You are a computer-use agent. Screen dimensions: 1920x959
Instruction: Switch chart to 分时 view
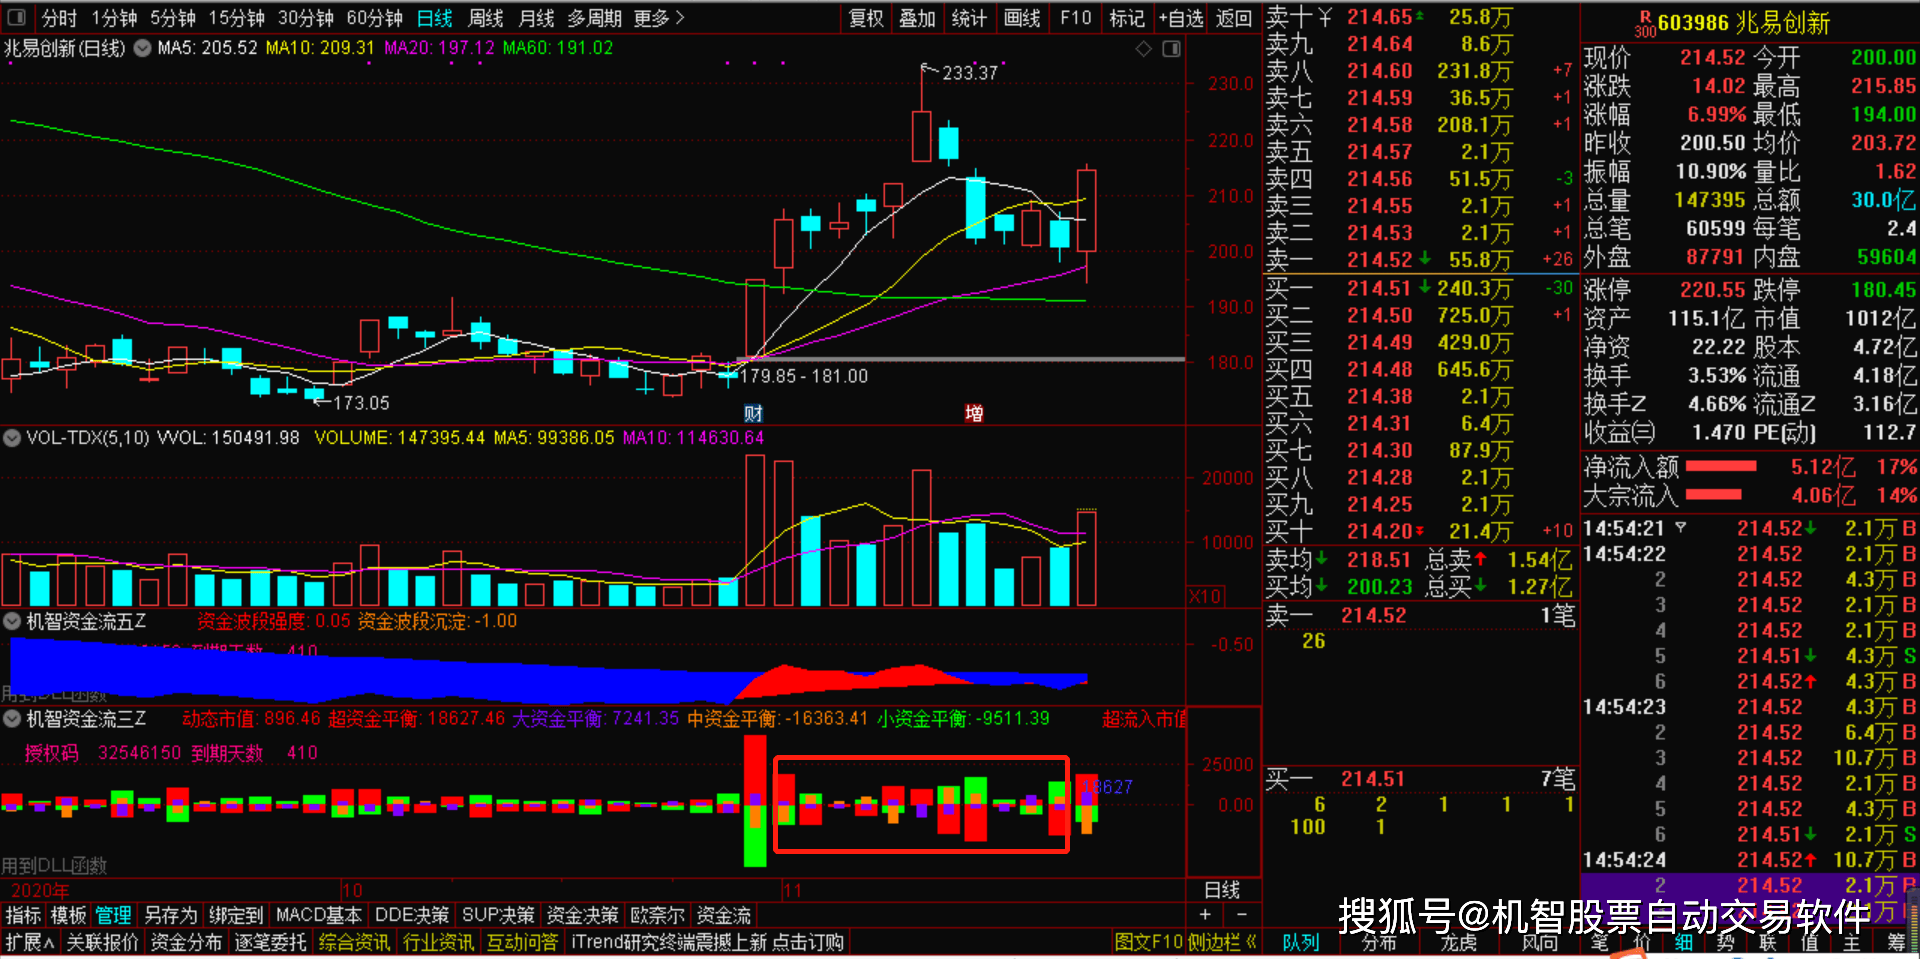59,18
